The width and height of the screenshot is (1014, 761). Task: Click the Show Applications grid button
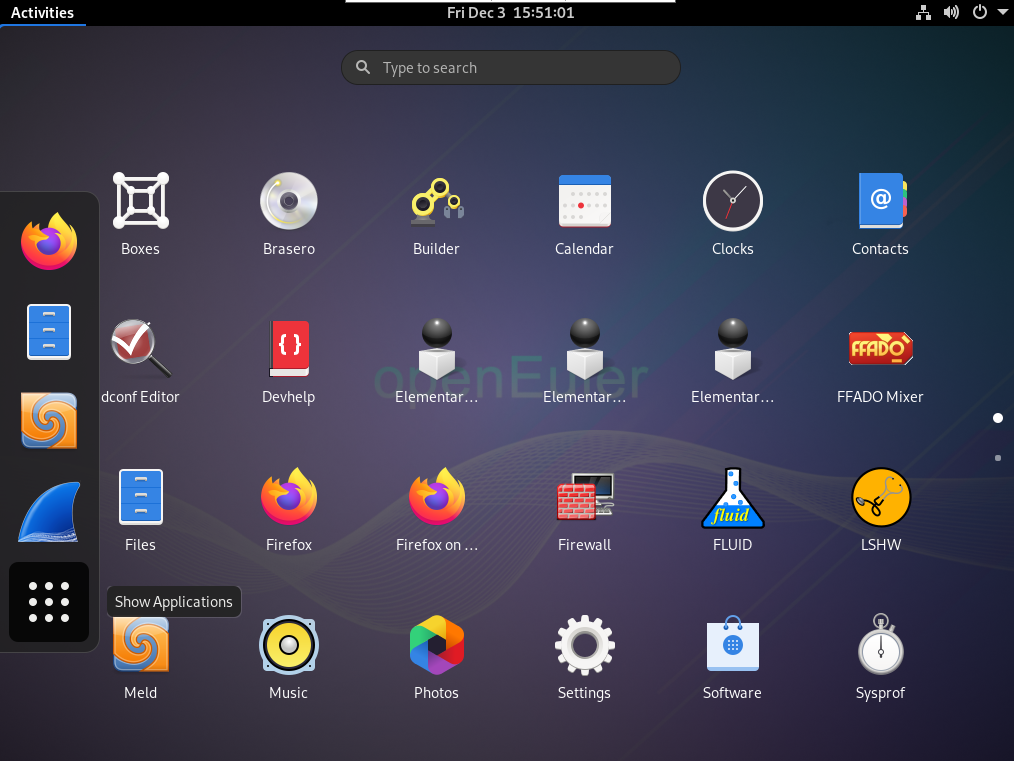49,601
